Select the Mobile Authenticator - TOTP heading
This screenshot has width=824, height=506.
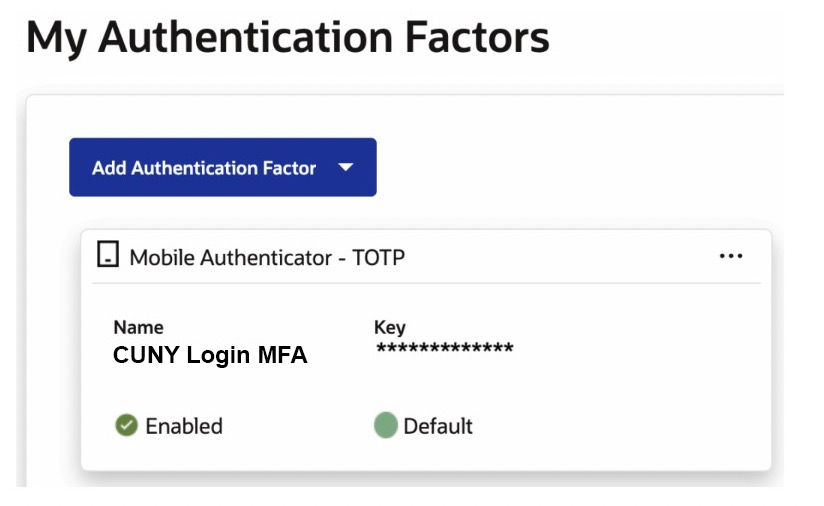(x=267, y=257)
